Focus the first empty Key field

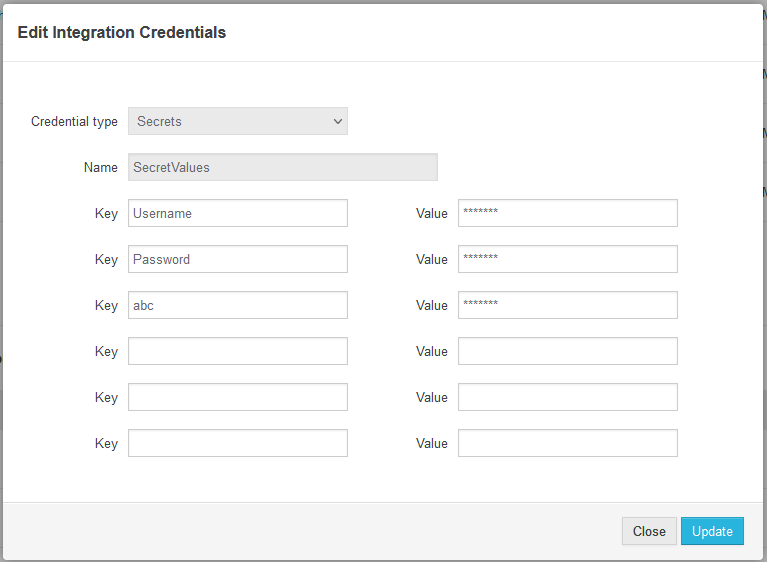pyautogui.click(x=237, y=351)
